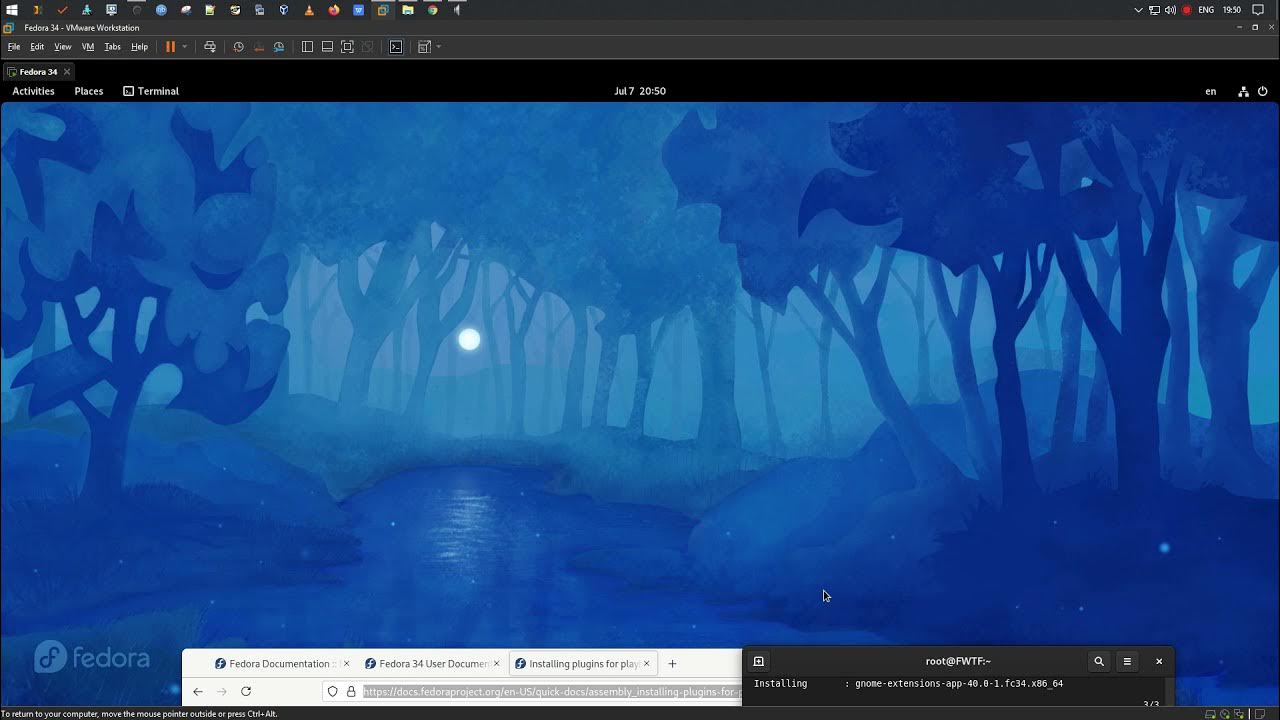Click the site padlock security icon
The height and width of the screenshot is (720, 1280).
click(351, 692)
